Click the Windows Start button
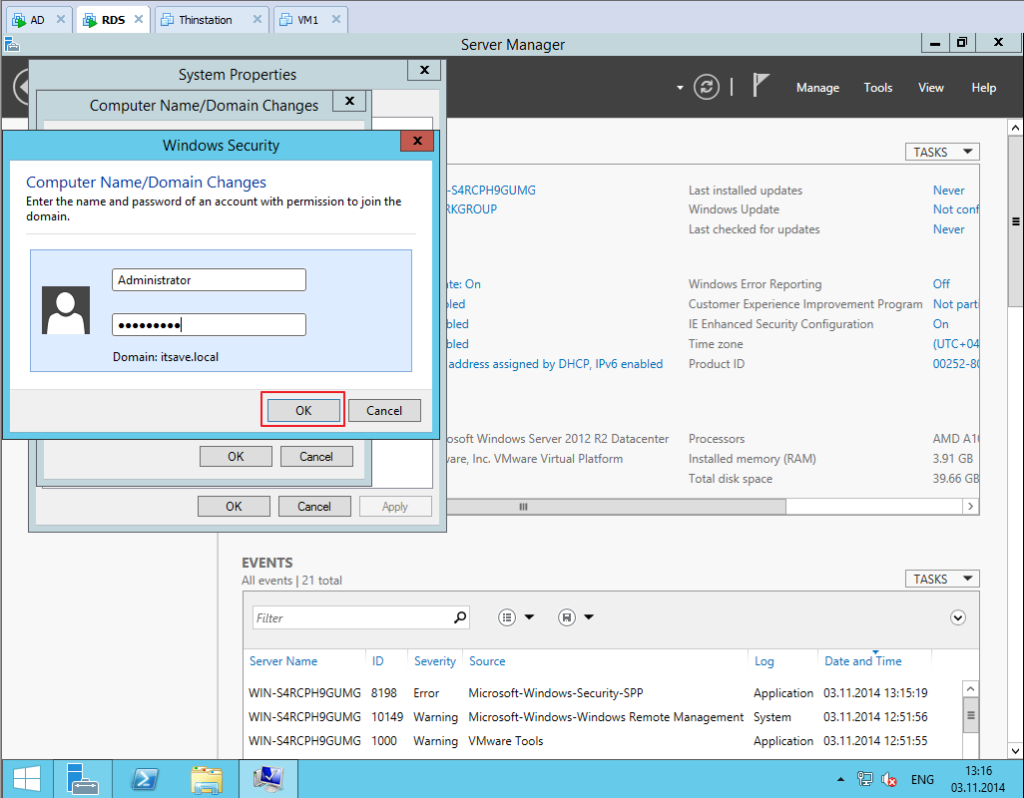Viewport: 1024px width, 798px height. 27,778
